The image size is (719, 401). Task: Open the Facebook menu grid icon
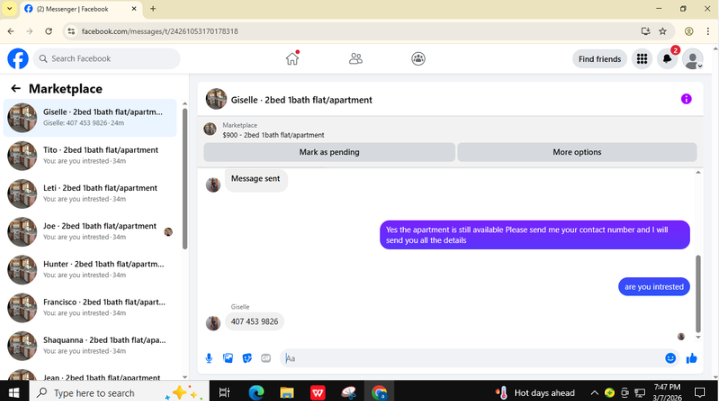point(642,59)
